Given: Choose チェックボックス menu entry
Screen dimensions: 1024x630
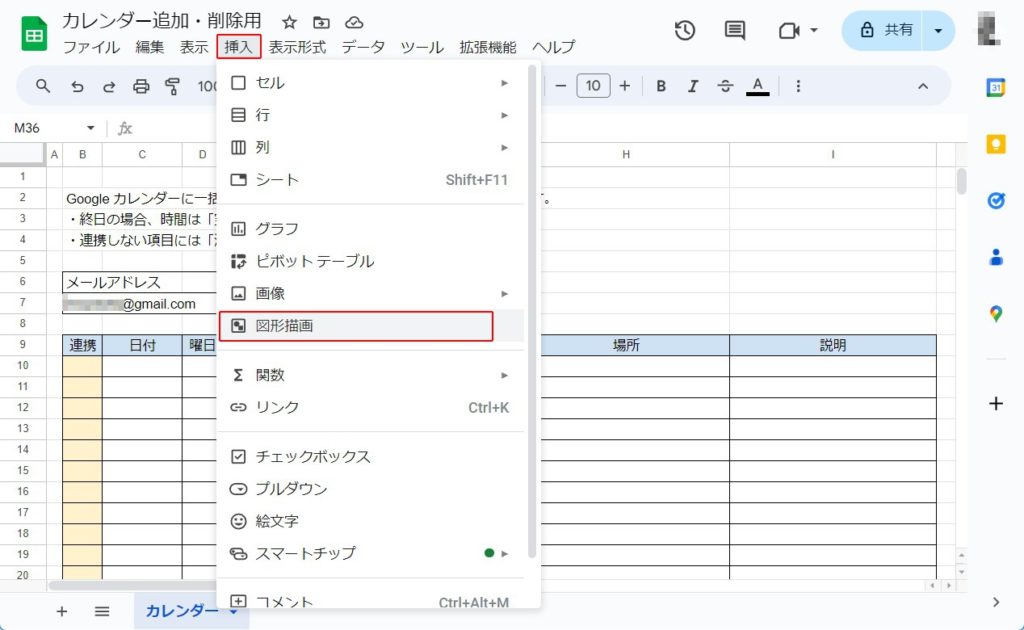Looking at the screenshot, I should pos(313,456).
